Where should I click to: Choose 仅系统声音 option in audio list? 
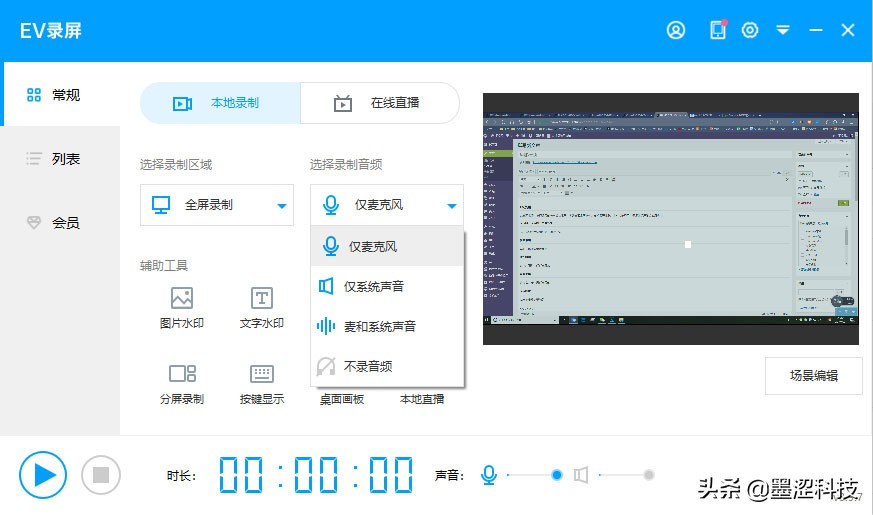387,286
